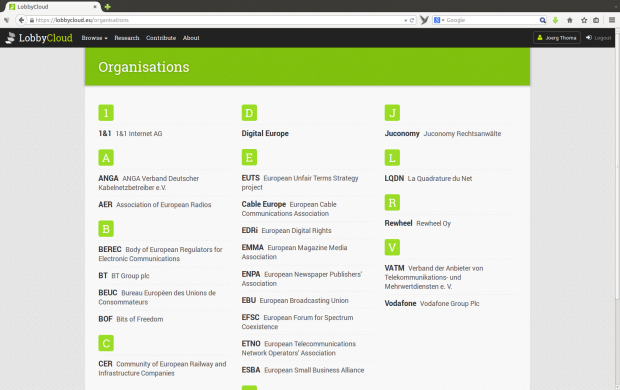Click the Google search engine selector icon
This screenshot has height=390, width=620.
click(439, 20)
